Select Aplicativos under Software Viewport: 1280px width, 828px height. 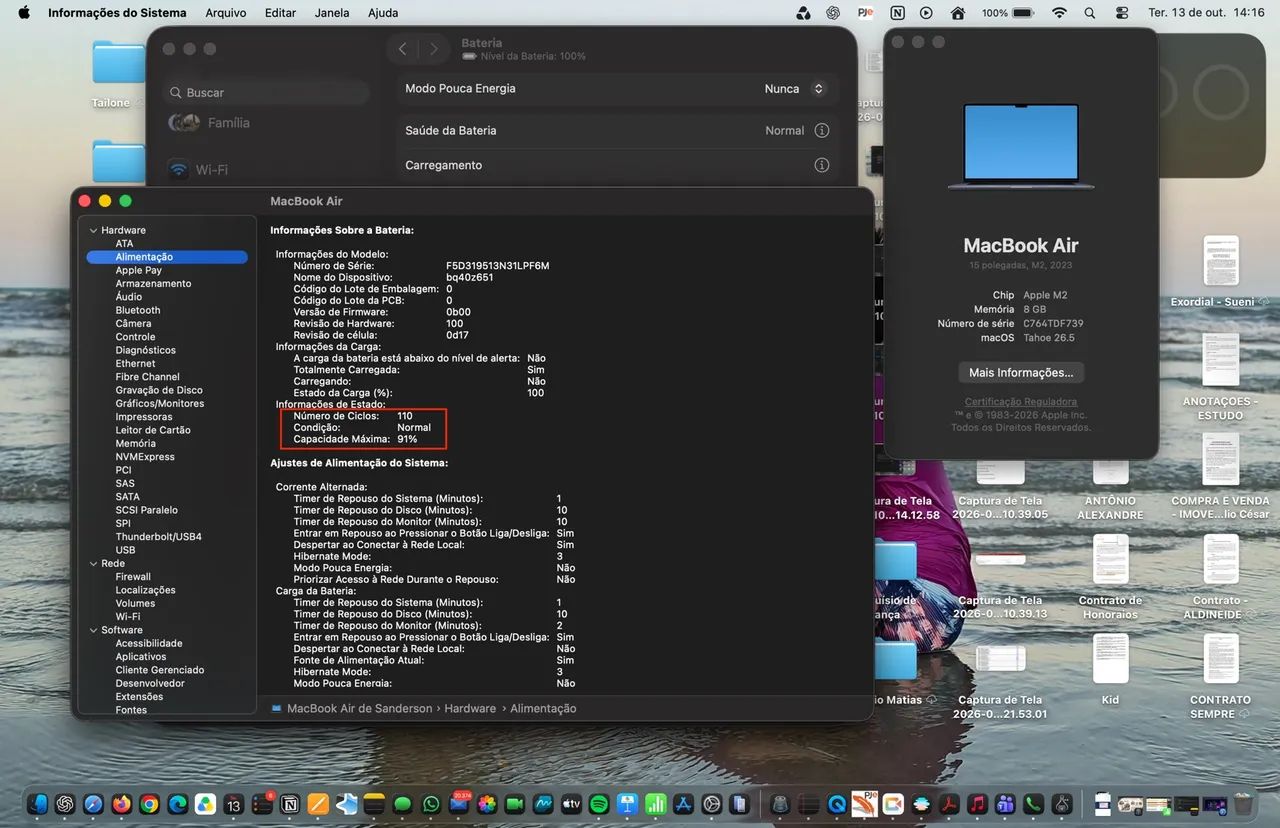141,657
